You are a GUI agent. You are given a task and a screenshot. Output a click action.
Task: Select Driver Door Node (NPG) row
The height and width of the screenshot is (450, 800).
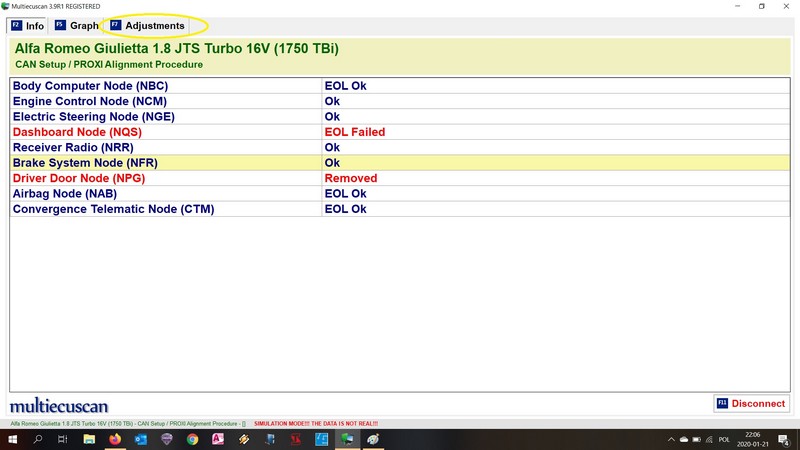[400, 178]
